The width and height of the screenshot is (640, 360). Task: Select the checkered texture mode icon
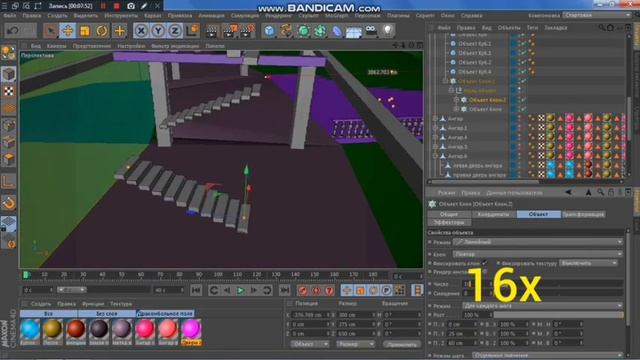9,91
